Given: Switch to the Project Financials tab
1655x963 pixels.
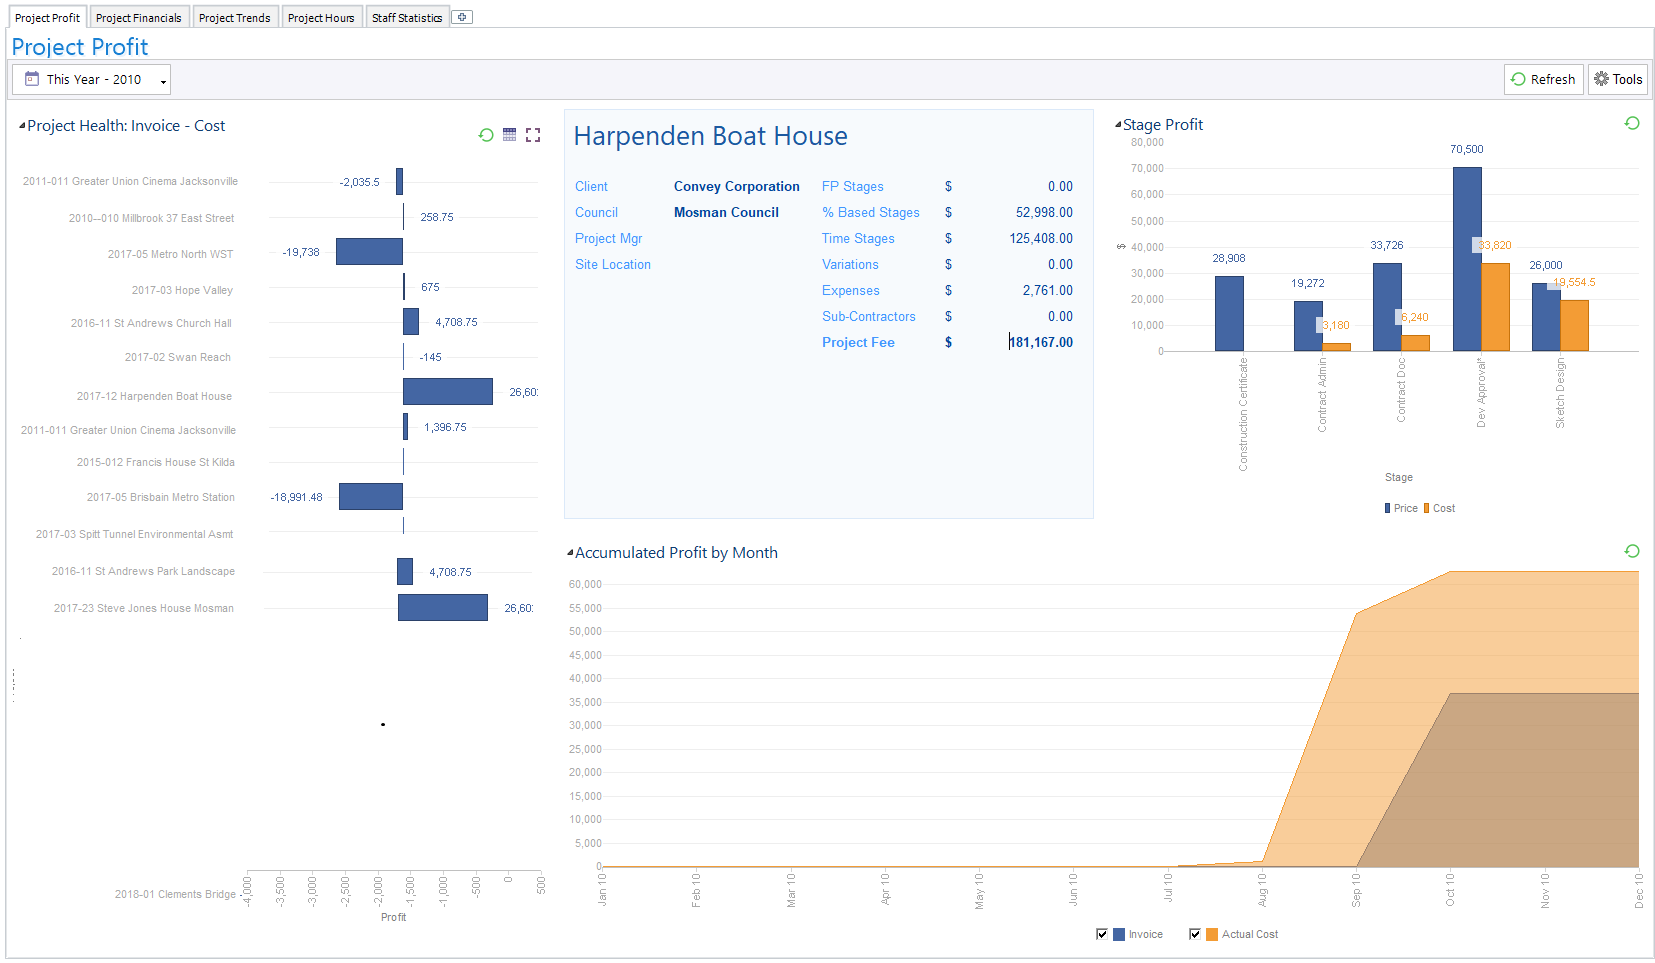Looking at the screenshot, I should 139,16.
